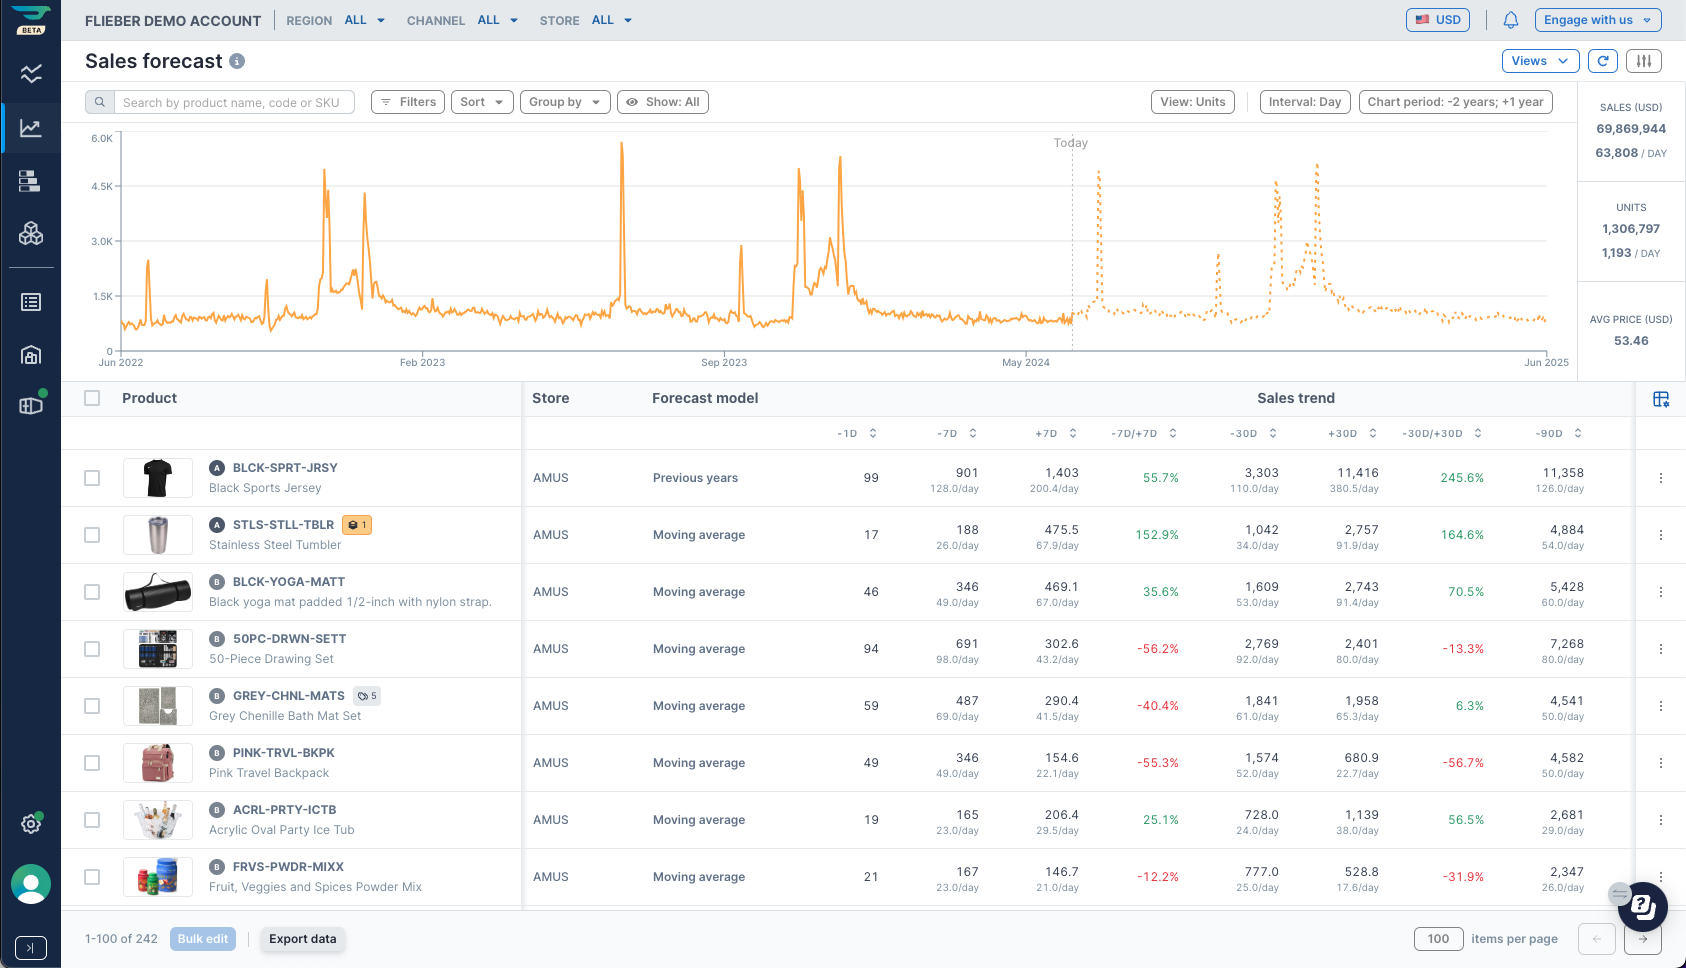Click the Interval: Day control
Screen dimensions: 1686x968
pos(1304,101)
